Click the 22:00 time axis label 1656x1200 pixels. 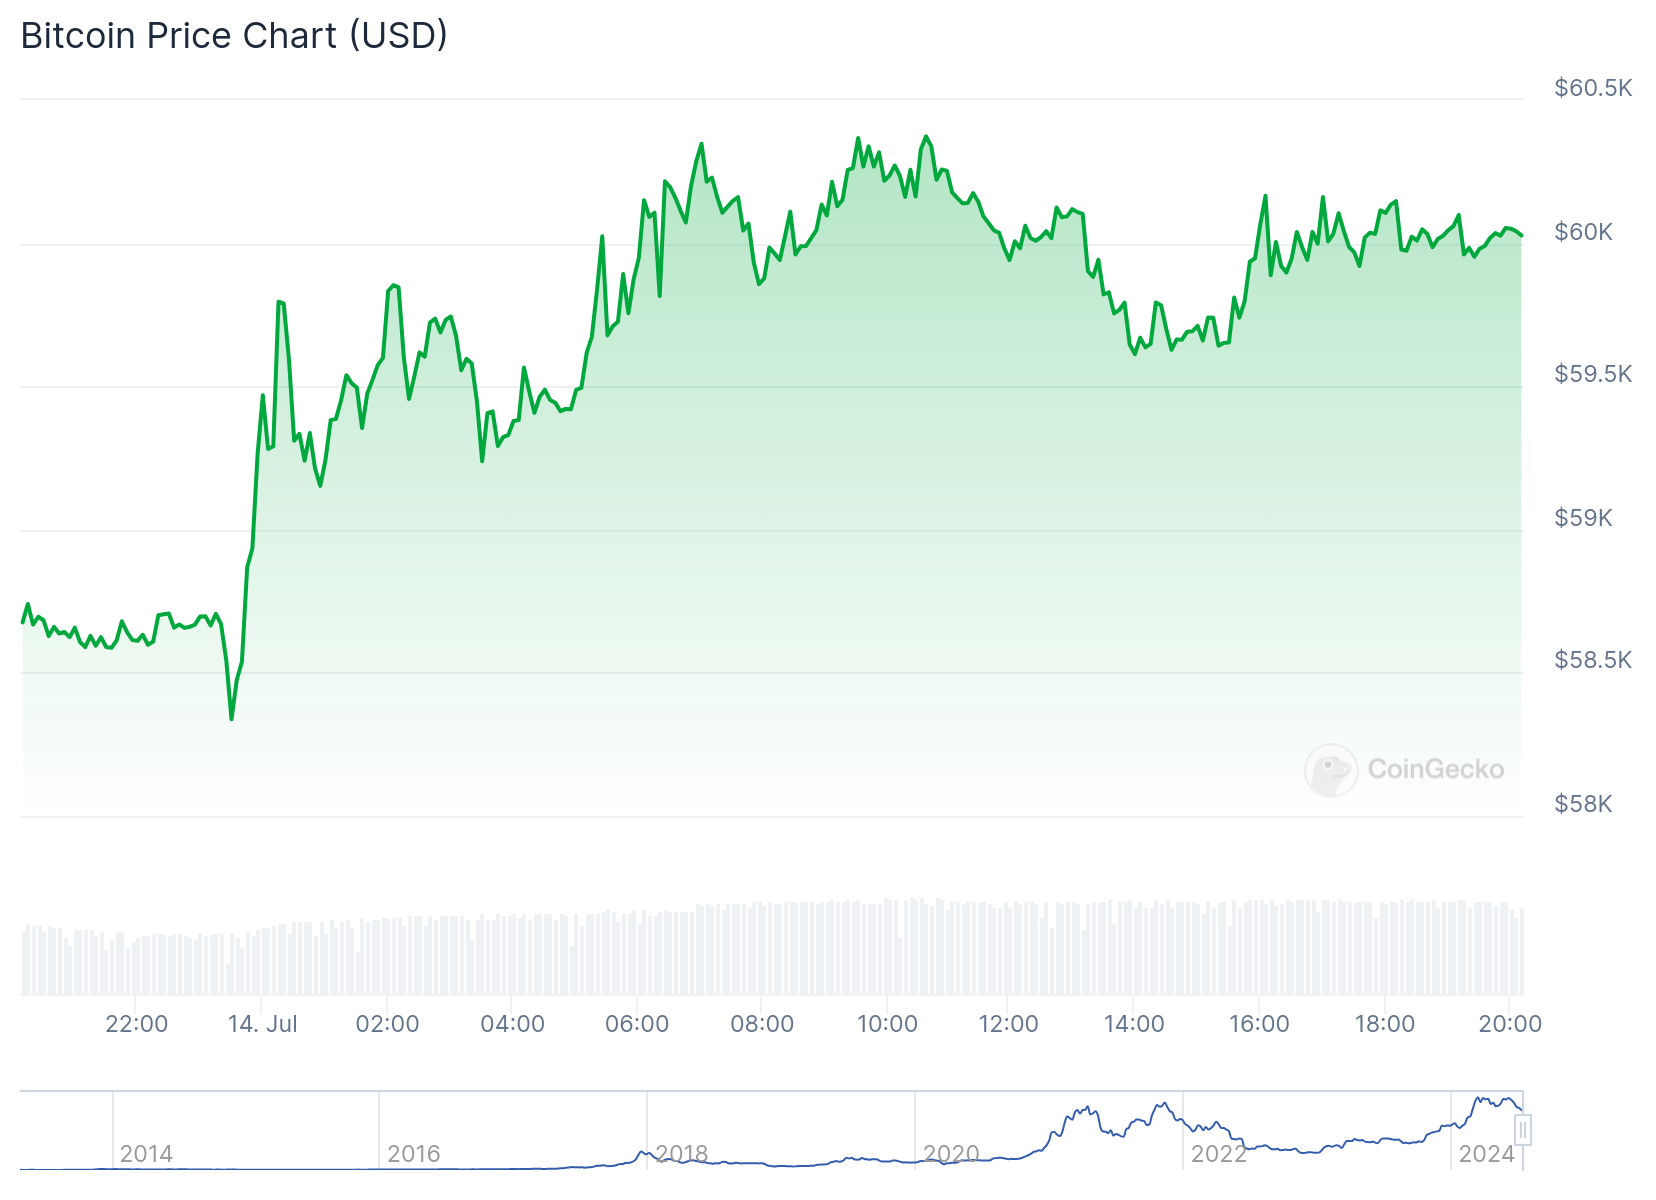point(137,1024)
